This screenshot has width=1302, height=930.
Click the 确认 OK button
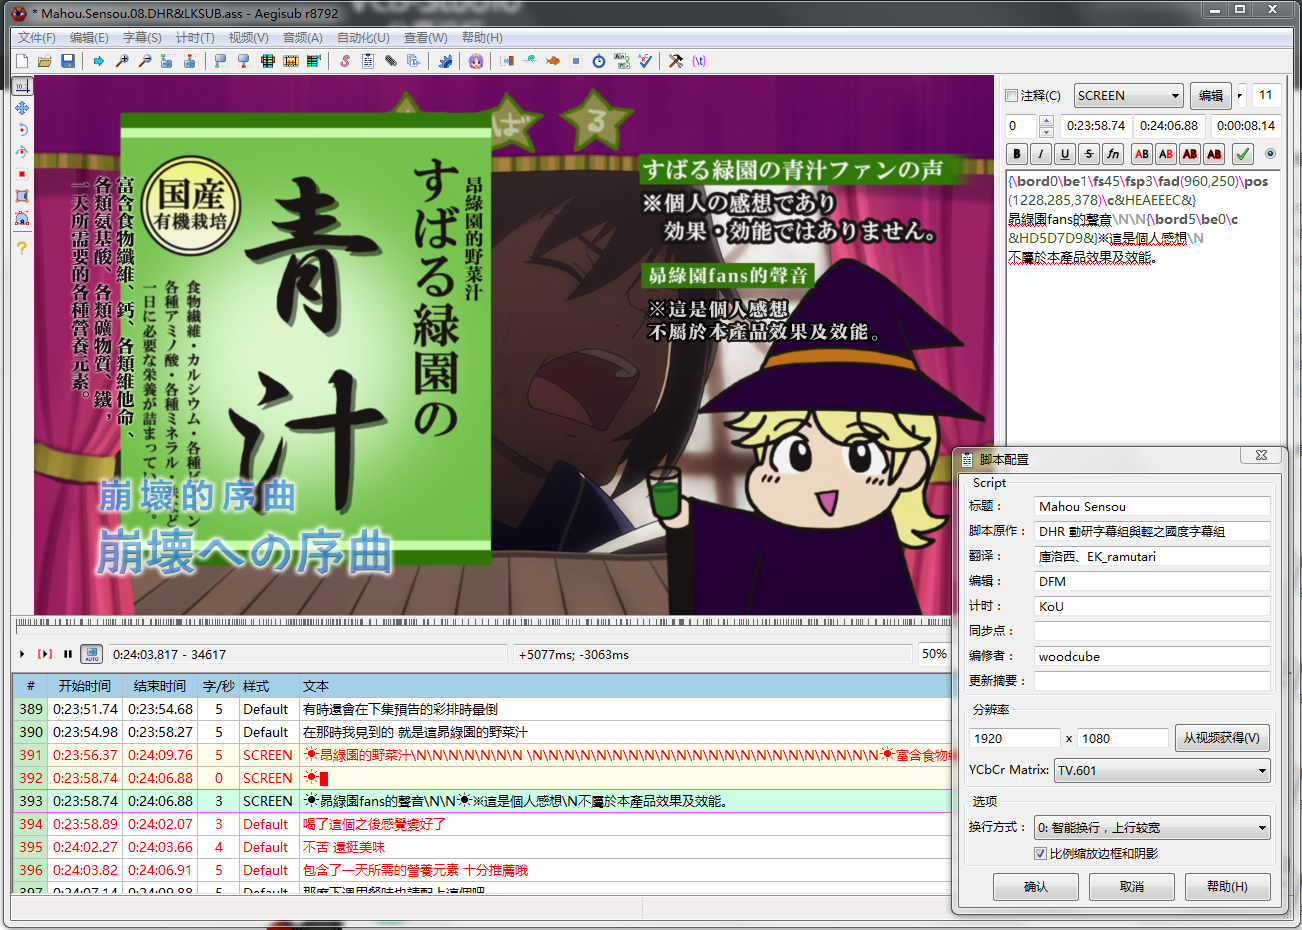coord(1036,887)
